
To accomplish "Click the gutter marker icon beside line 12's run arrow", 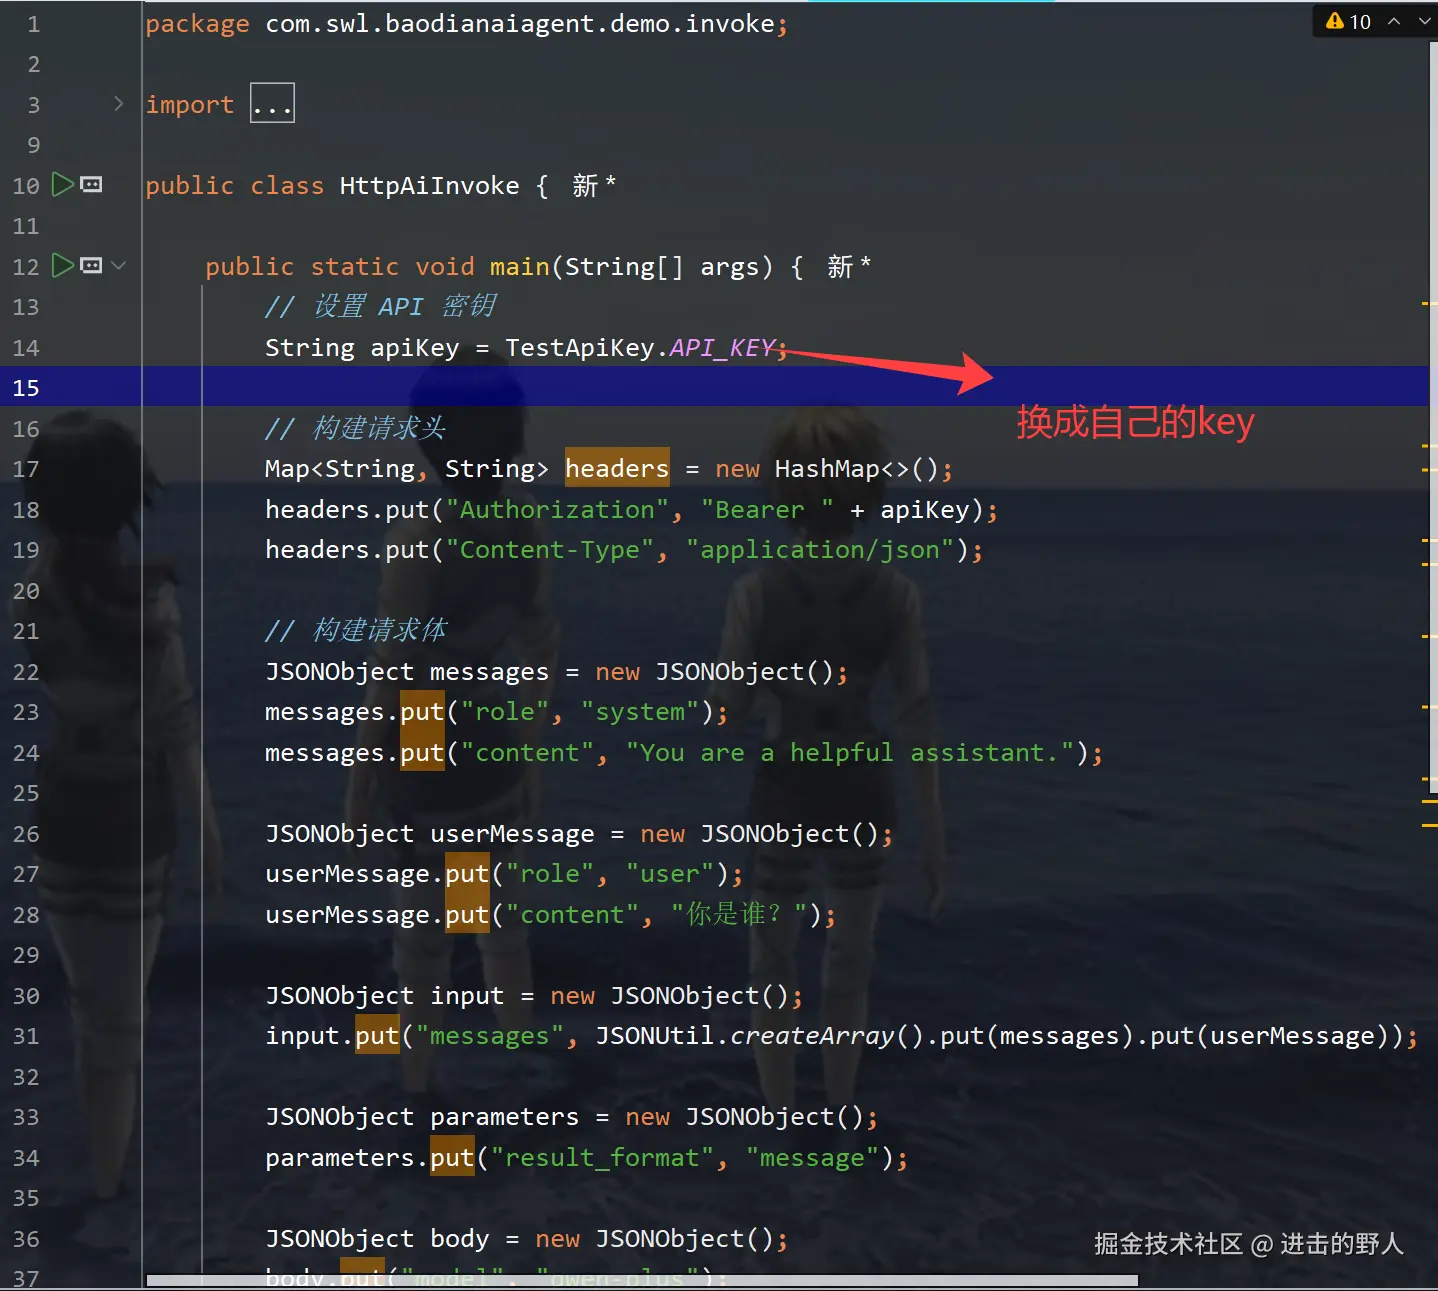I will [91, 265].
